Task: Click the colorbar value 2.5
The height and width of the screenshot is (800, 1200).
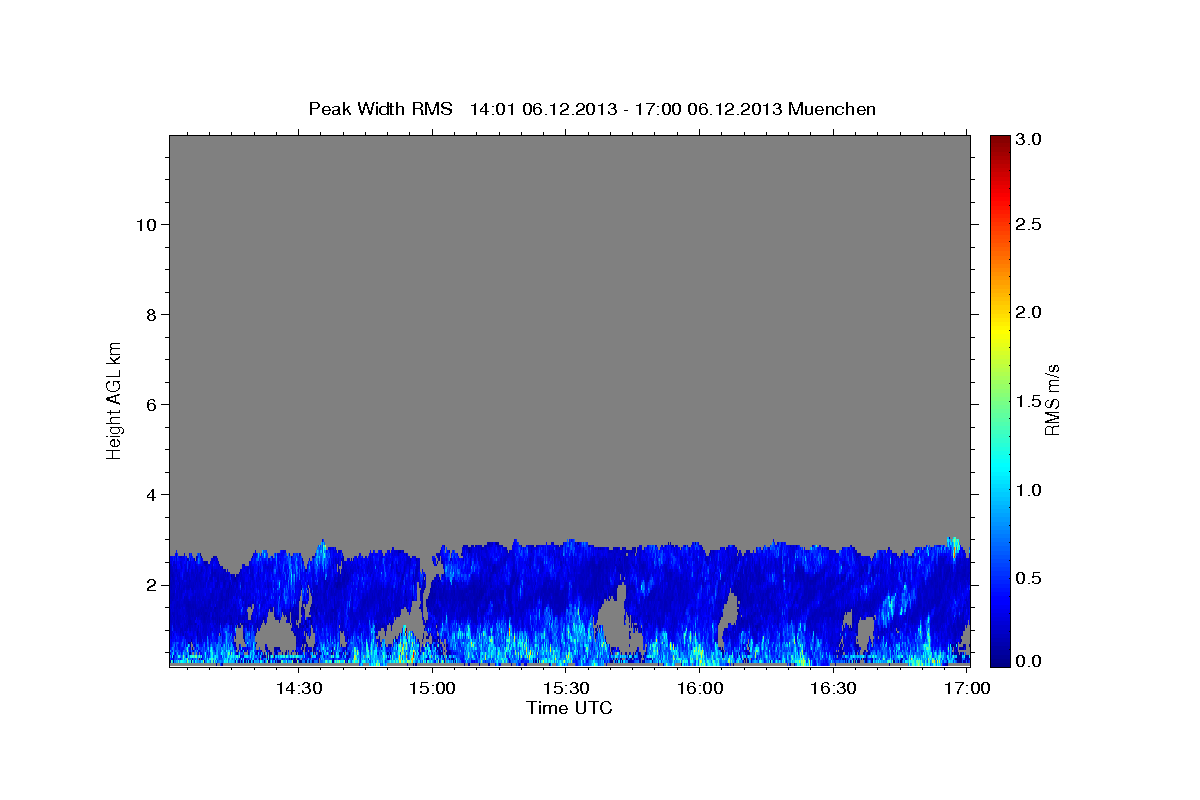Action: (1029, 224)
